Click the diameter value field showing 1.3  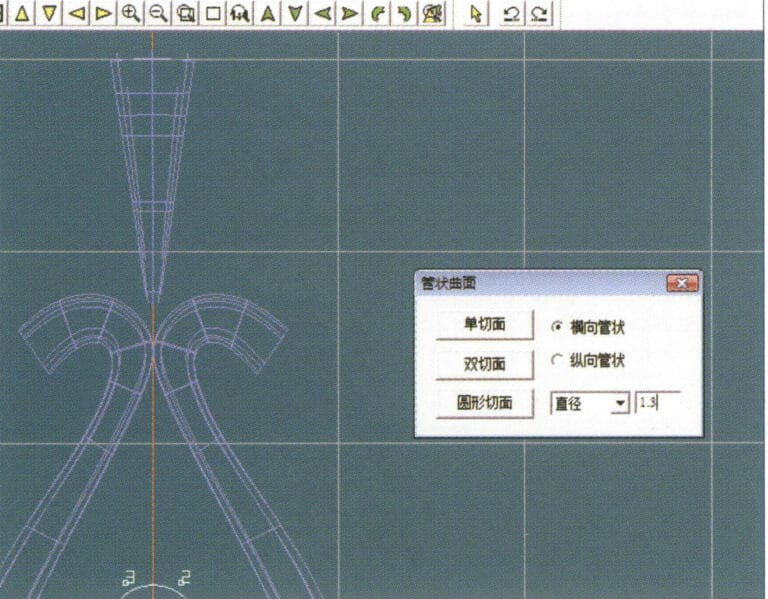tap(658, 403)
